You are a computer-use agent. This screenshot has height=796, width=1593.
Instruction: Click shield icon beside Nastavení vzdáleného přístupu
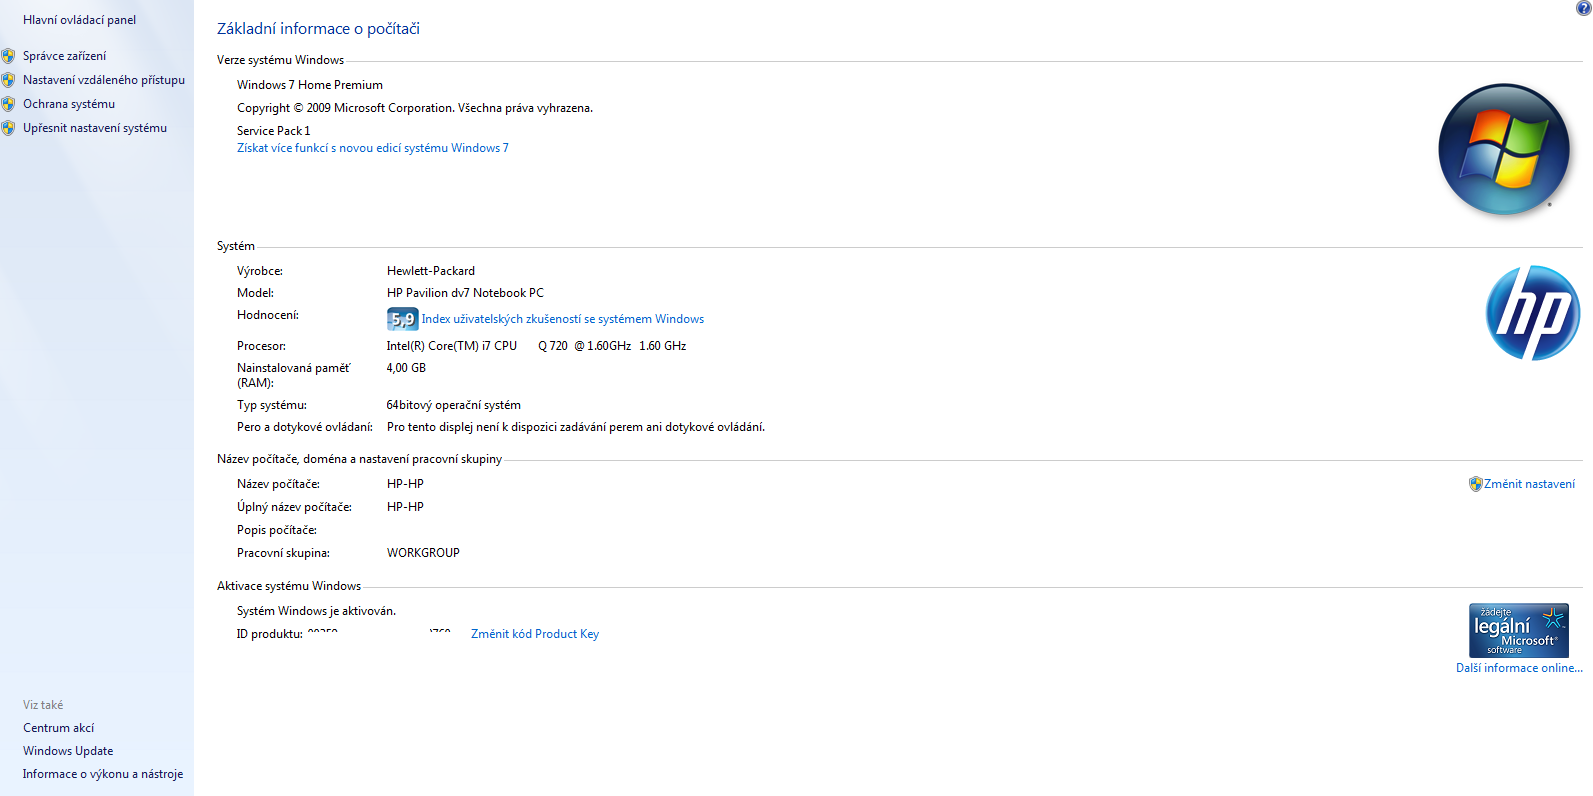[x=8, y=80]
